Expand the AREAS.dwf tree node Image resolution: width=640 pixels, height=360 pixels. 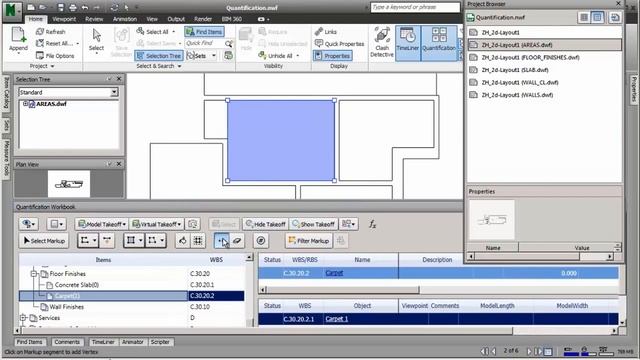(25, 104)
